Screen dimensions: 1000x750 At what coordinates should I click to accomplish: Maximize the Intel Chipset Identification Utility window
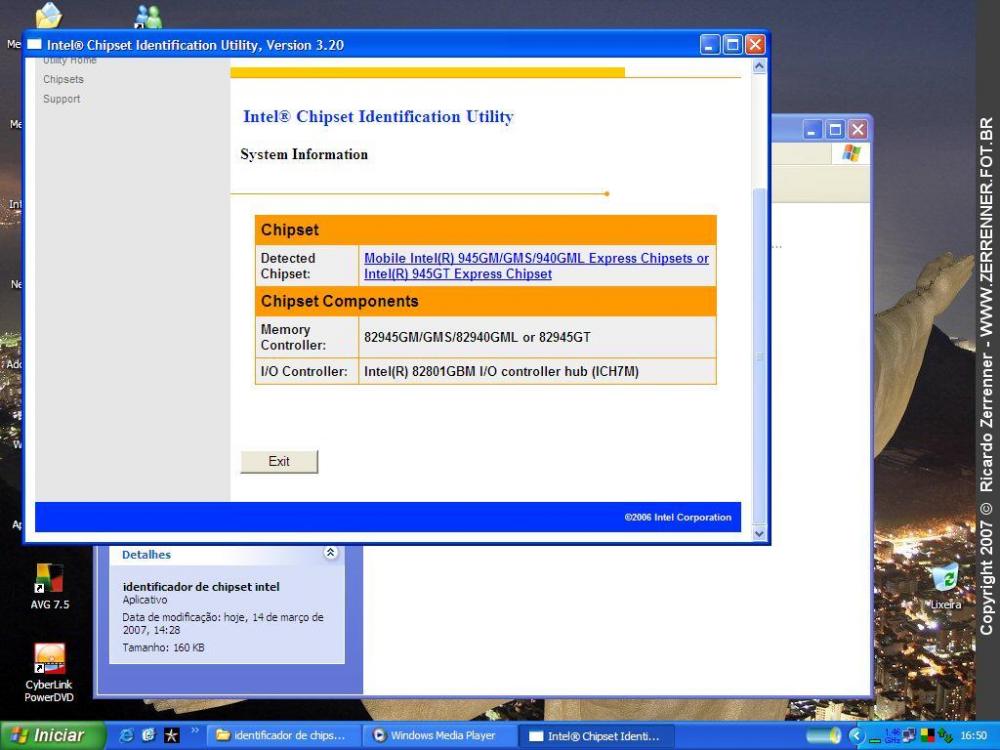732,45
